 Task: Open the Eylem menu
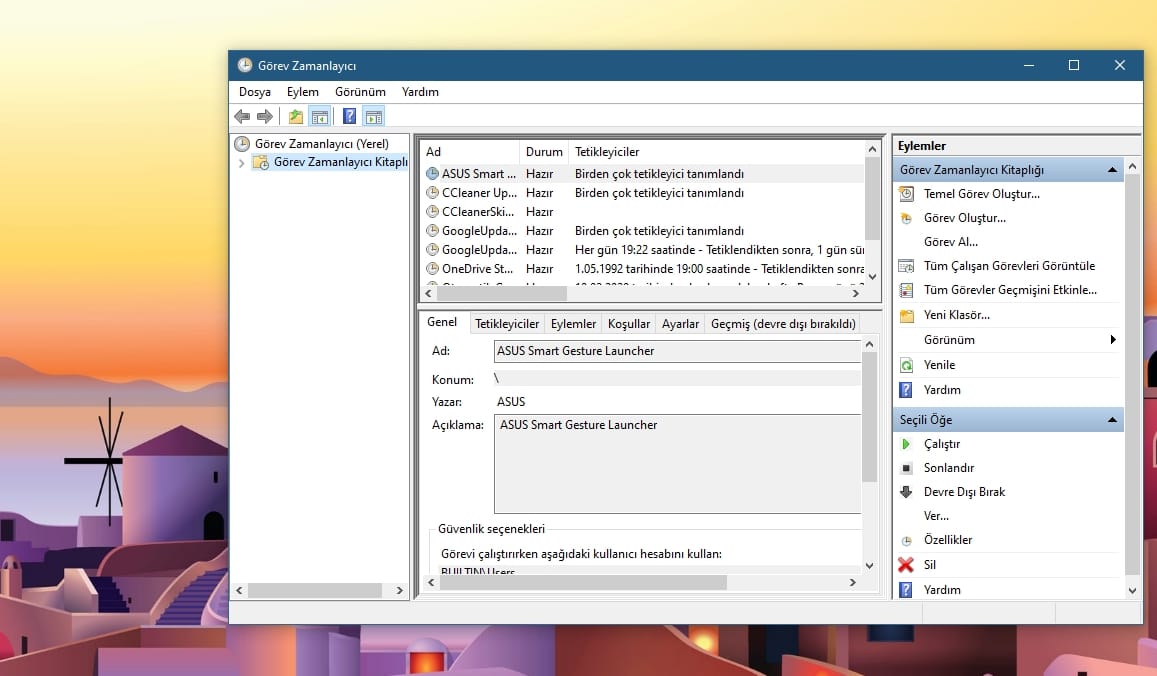coord(303,92)
